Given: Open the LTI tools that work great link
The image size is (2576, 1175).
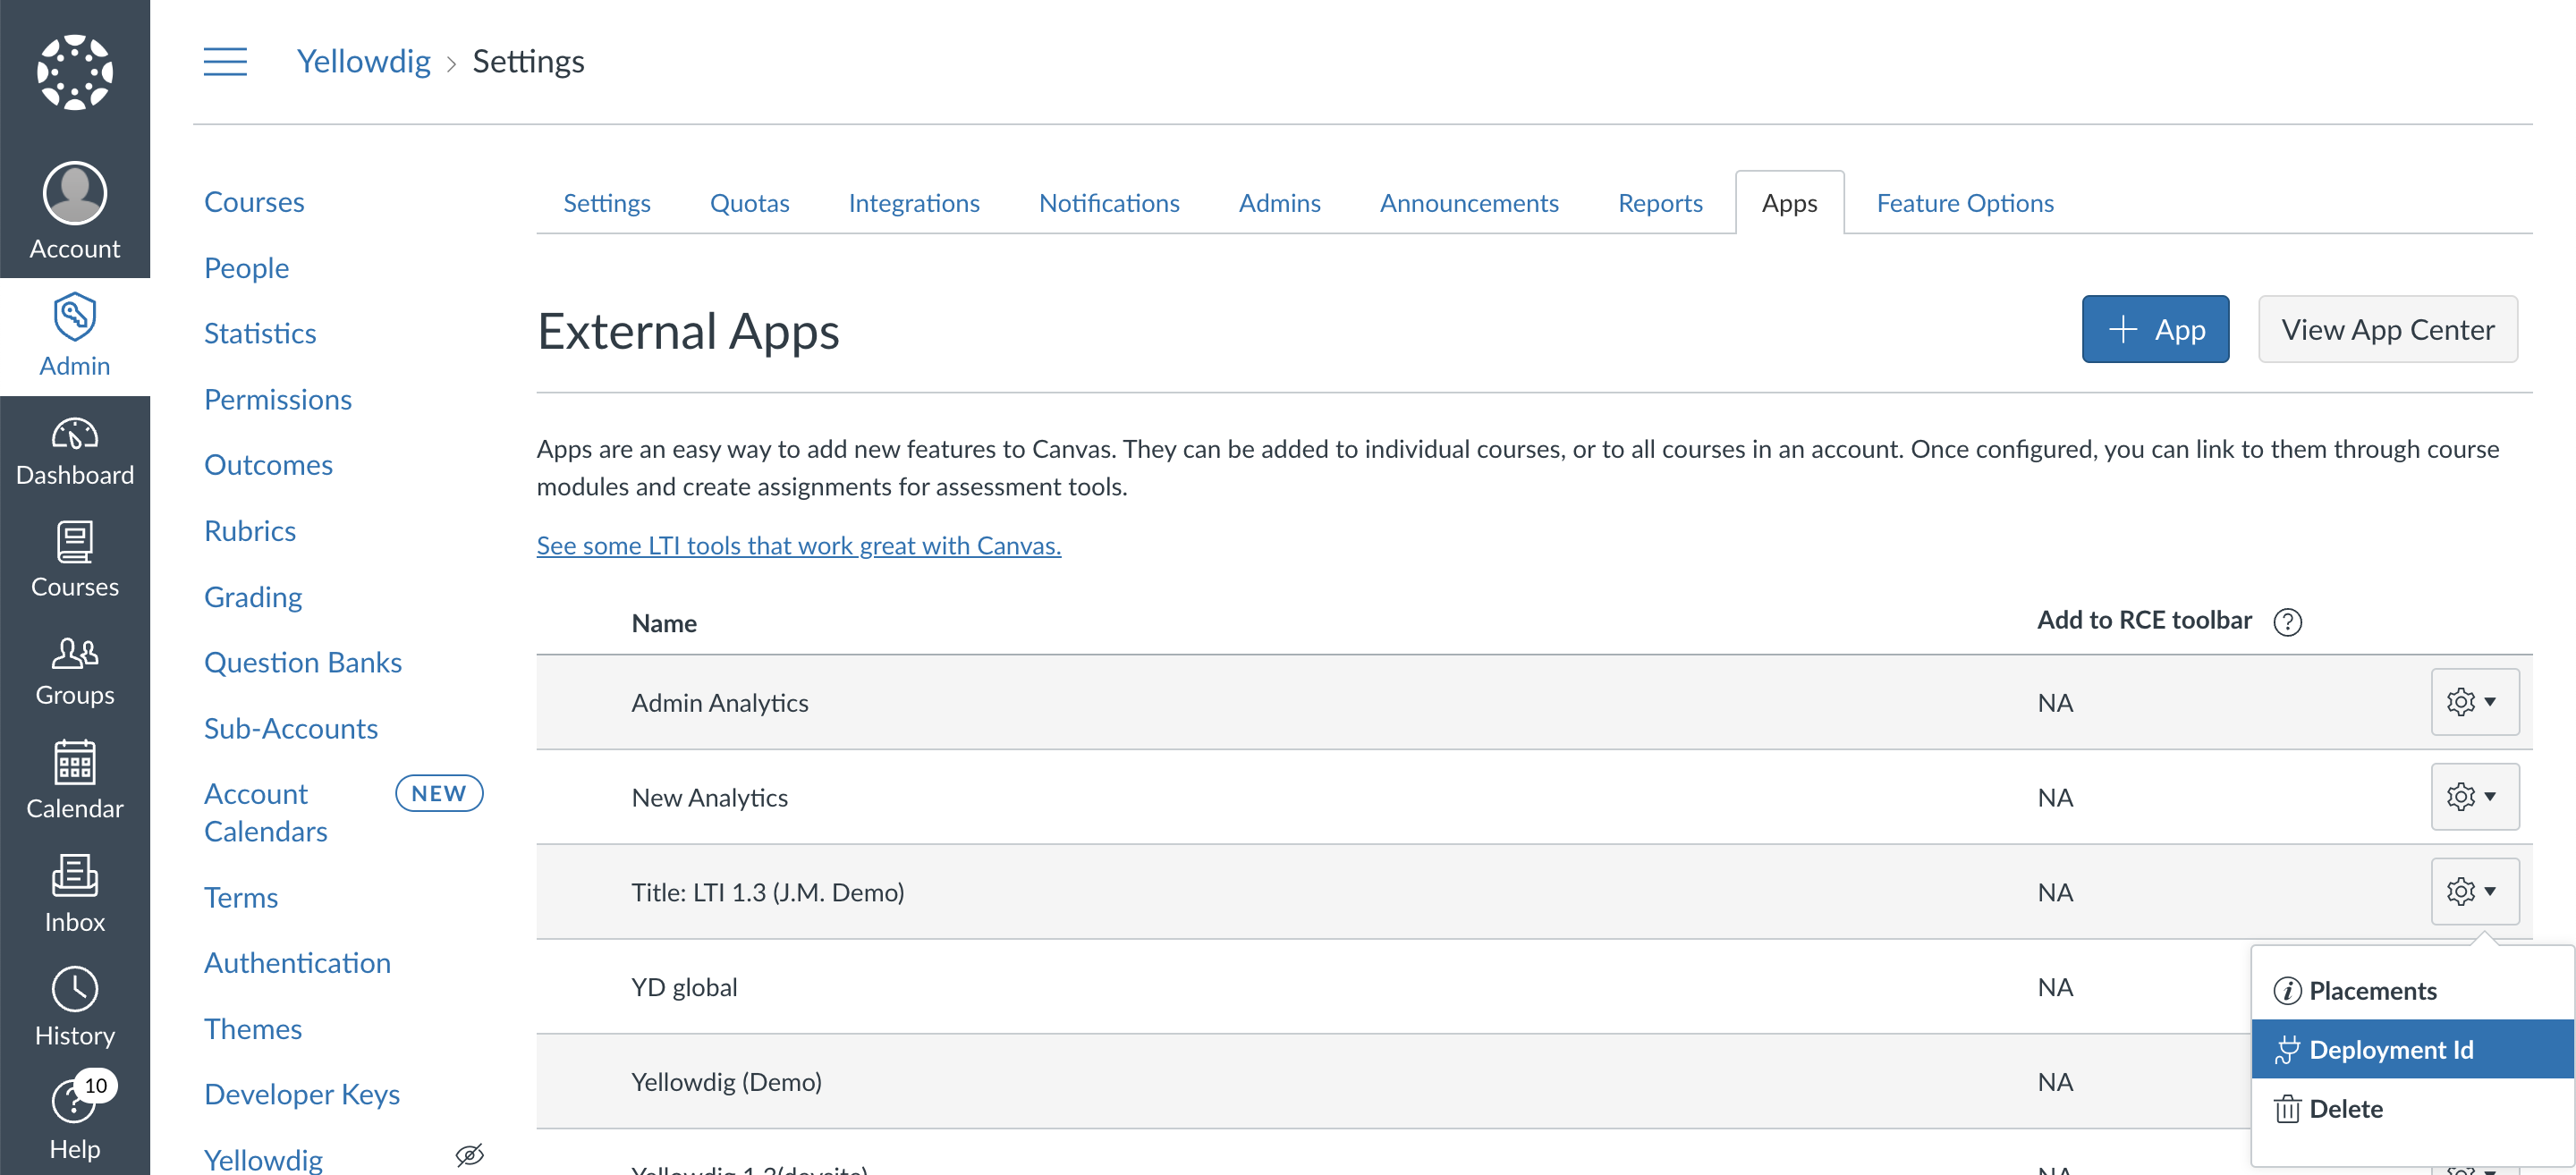Looking at the screenshot, I should 798,546.
